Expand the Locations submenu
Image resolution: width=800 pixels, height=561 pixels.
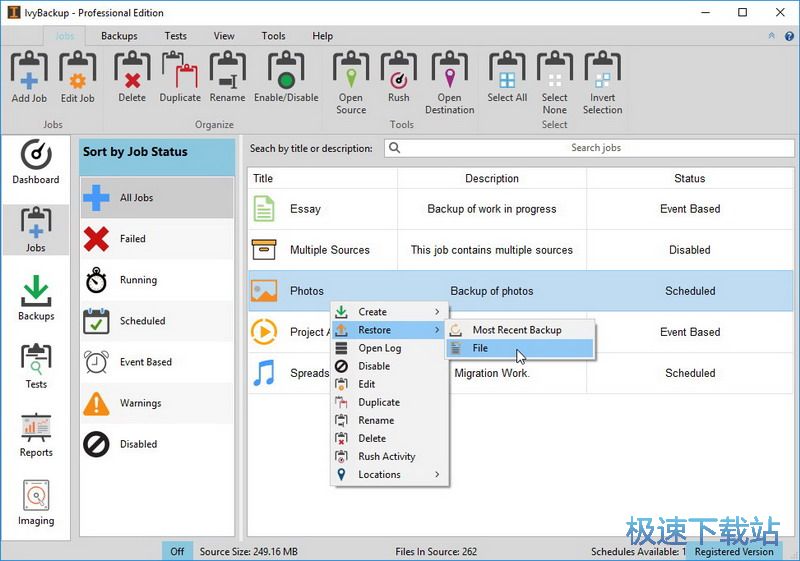click(390, 475)
